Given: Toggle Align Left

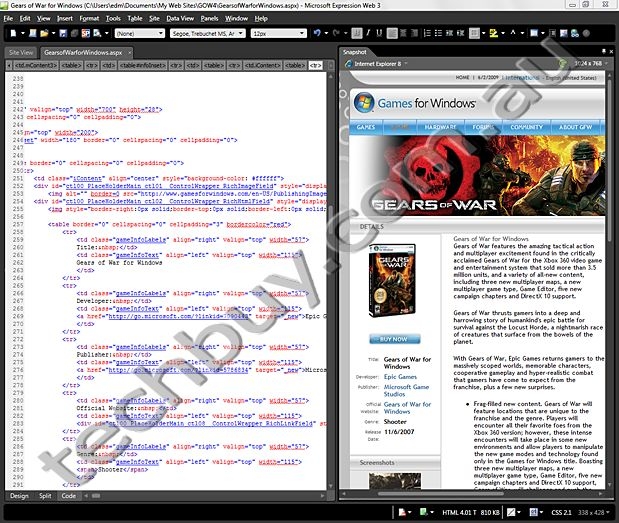Looking at the screenshot, I should pos(392,34).
